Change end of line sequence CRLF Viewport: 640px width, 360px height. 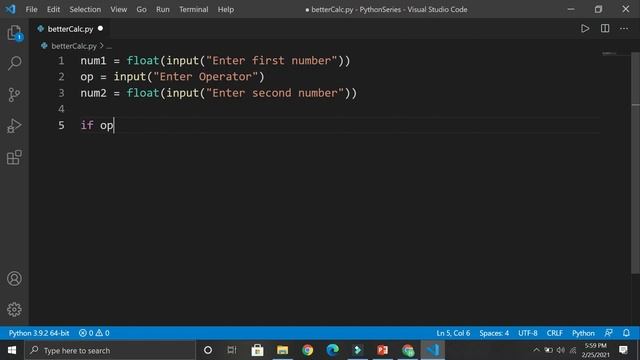(x=554, y=333)
